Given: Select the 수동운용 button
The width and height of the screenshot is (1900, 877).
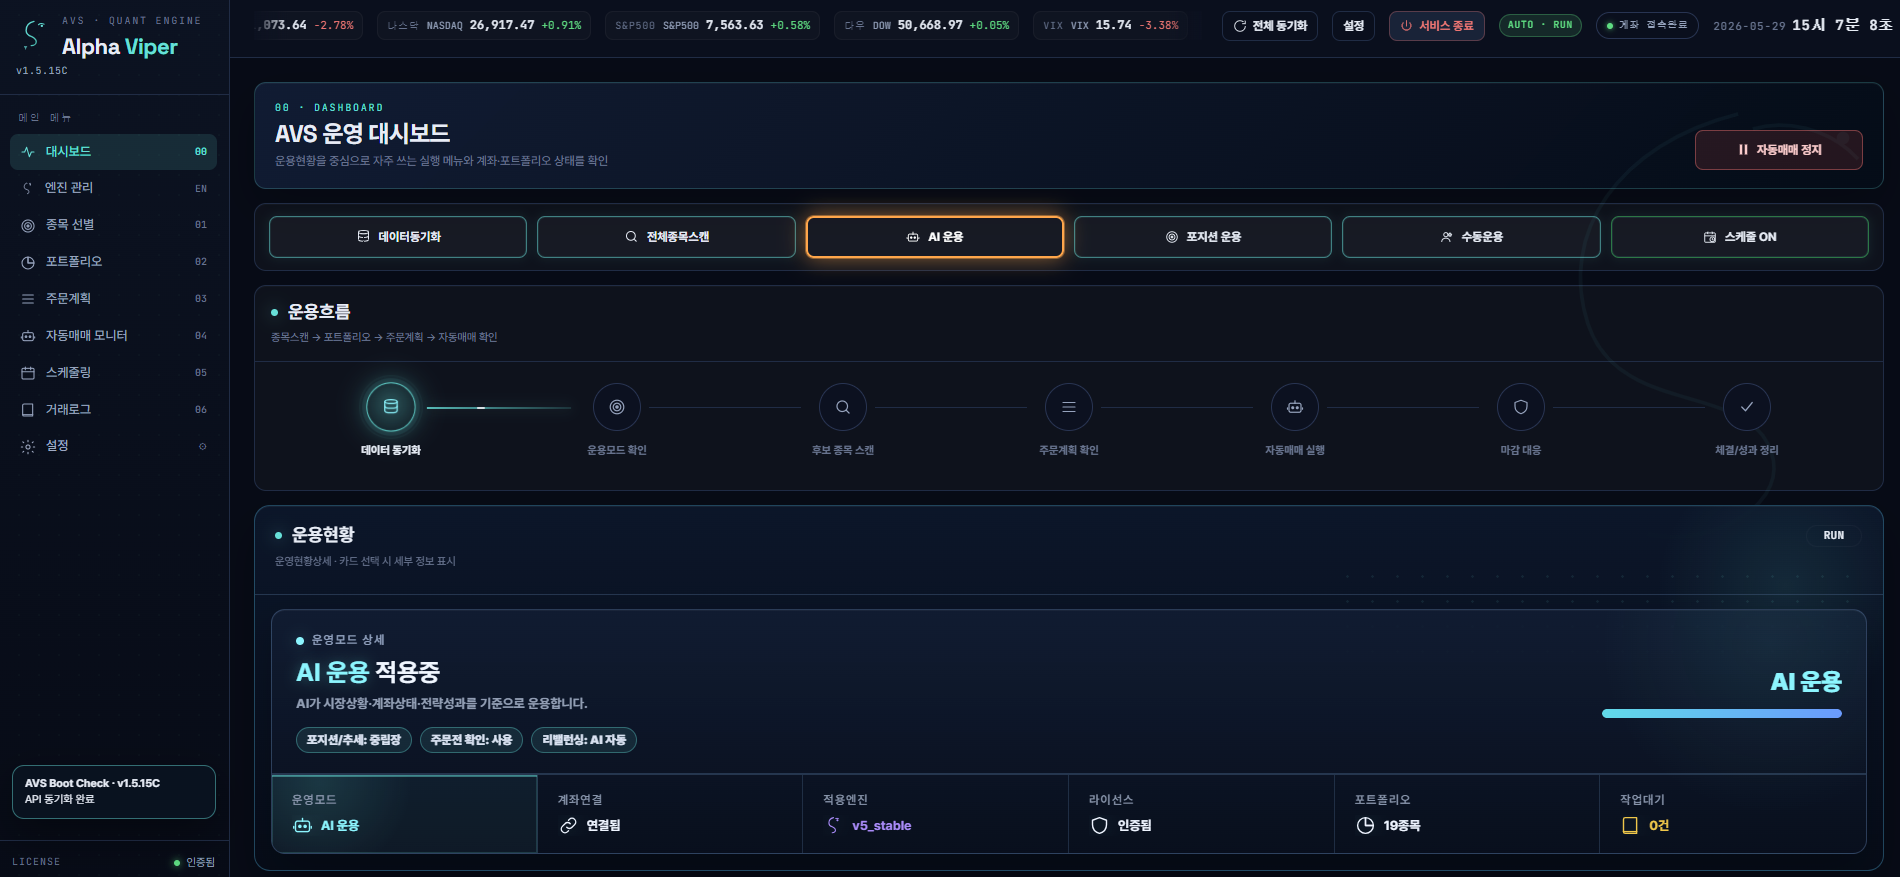Looking at the screenshot, I should coord(1471,237).
